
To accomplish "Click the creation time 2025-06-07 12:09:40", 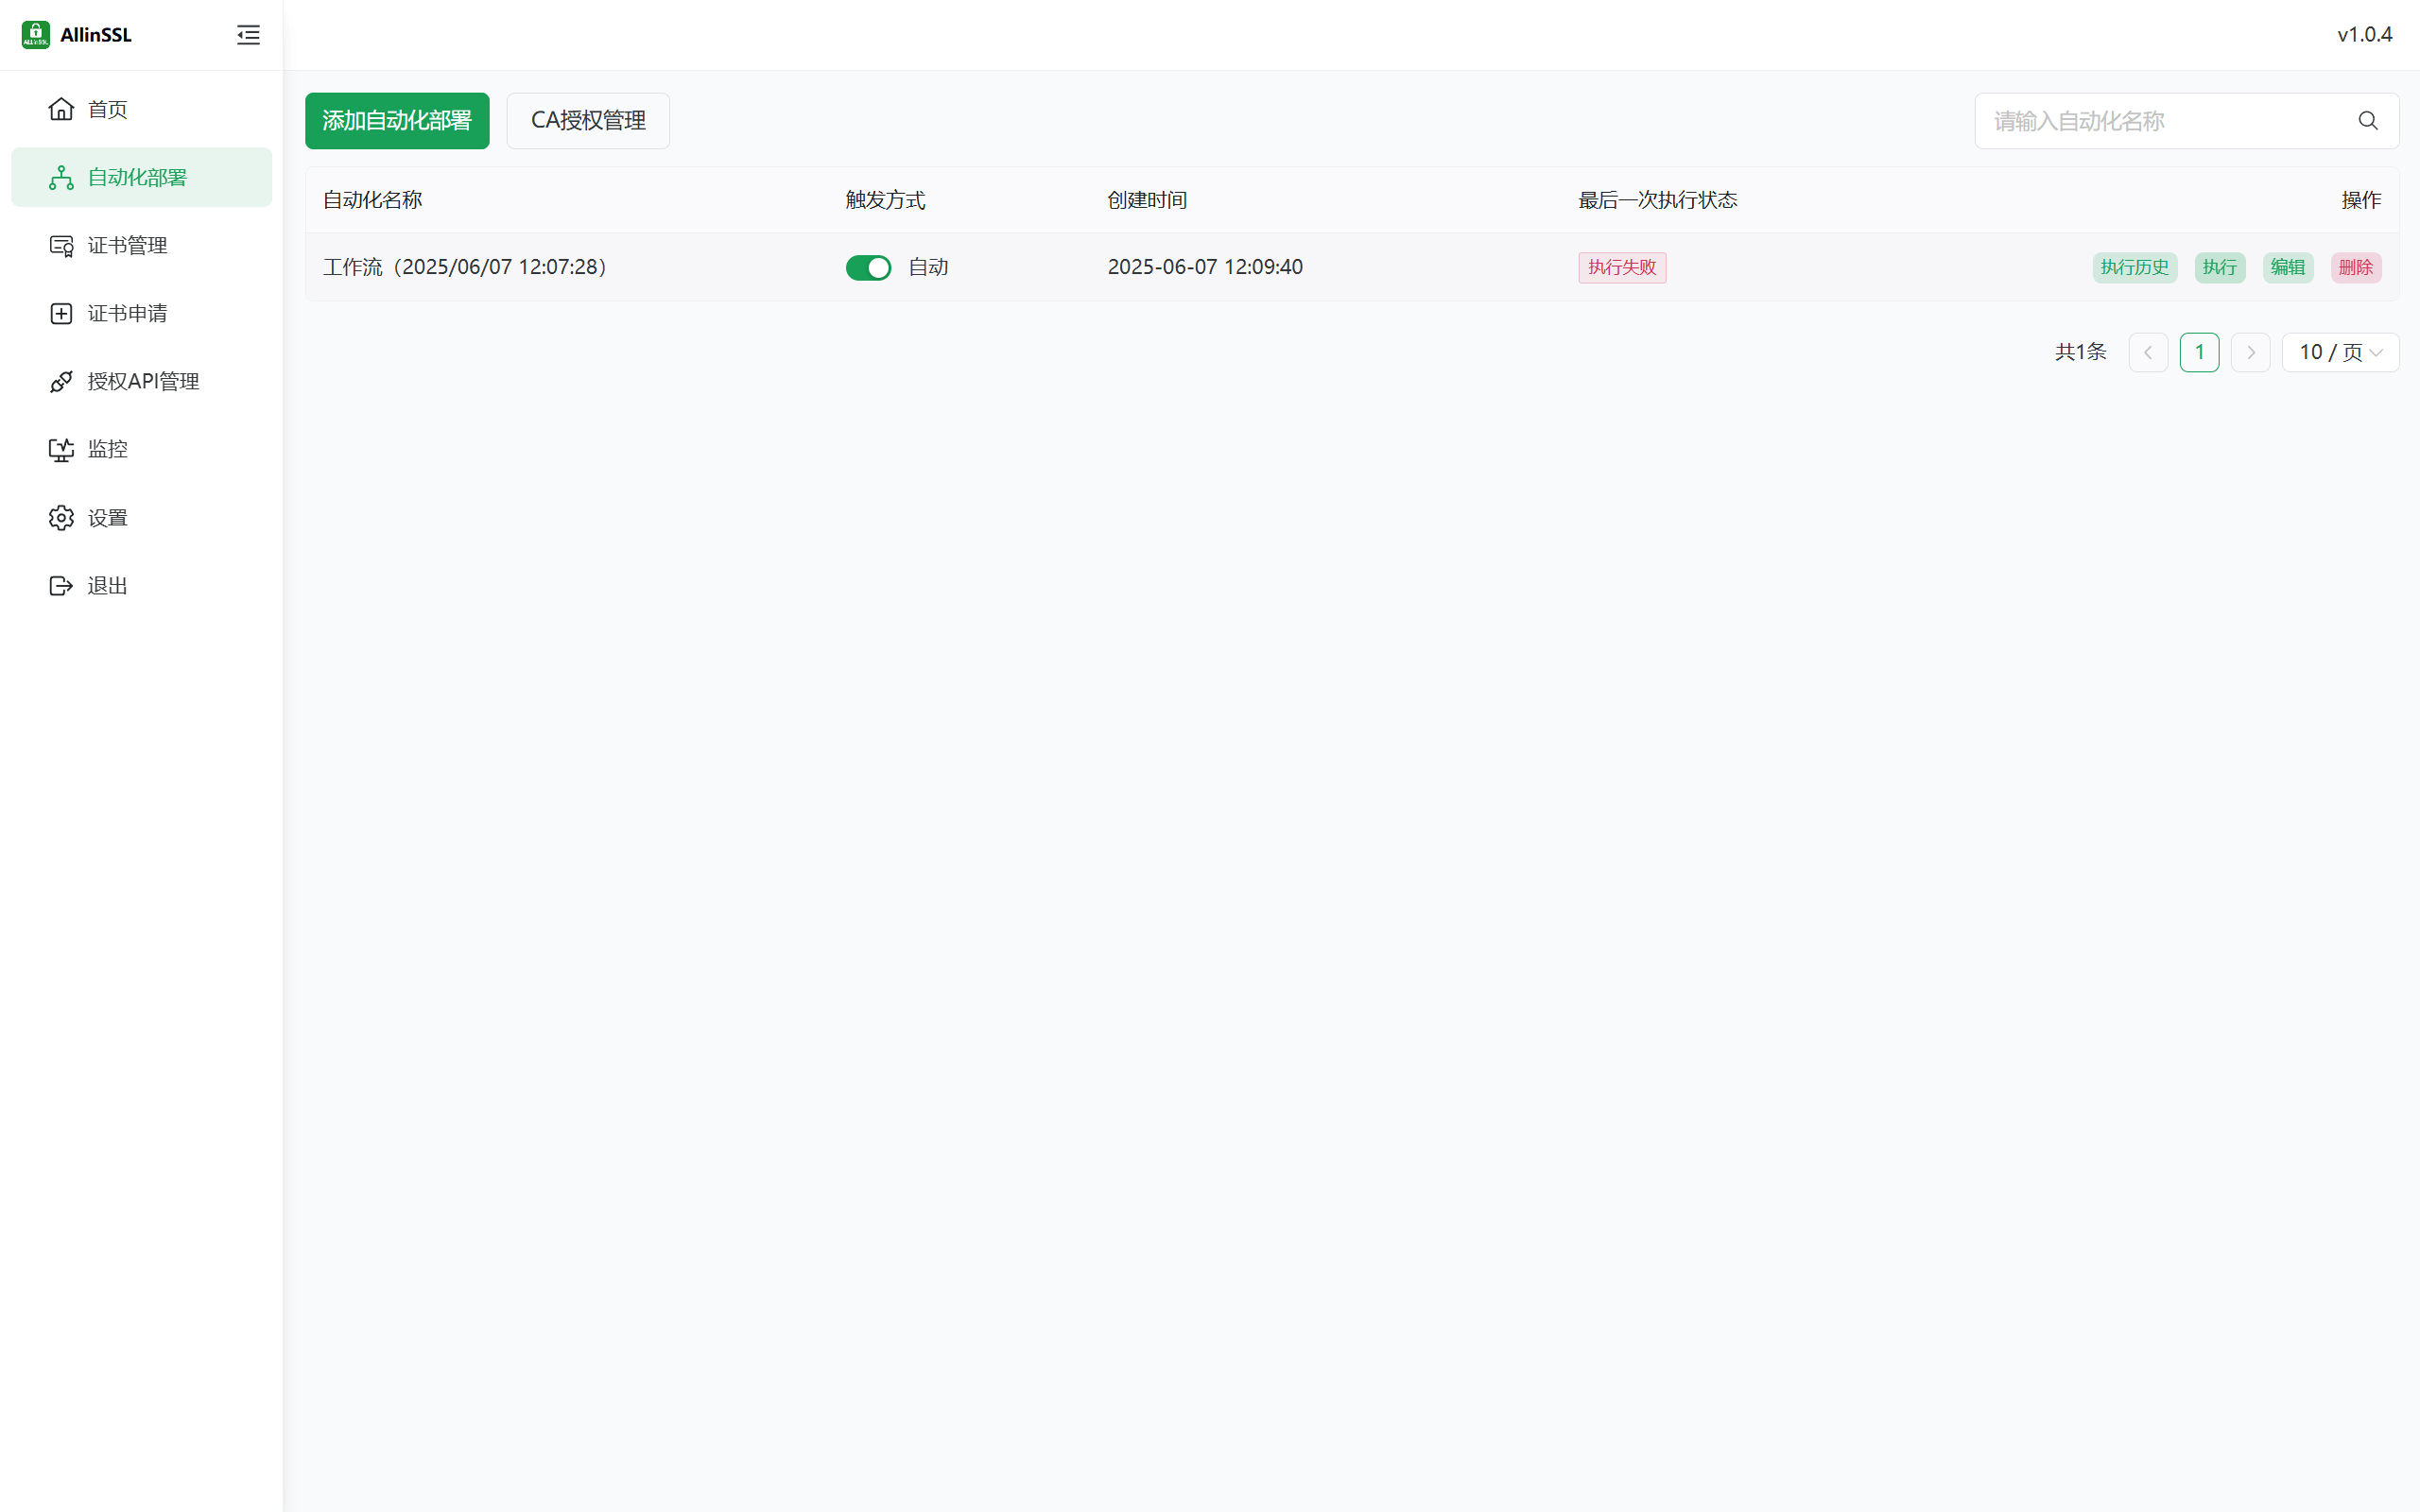I will pyautogui.click(x=1205, y=267).
